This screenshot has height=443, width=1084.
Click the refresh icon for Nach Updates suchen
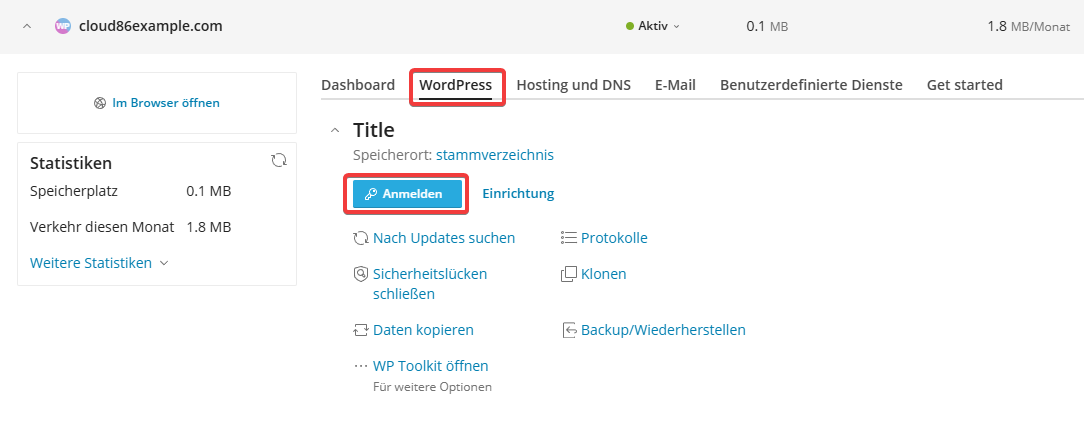point(360,238)
